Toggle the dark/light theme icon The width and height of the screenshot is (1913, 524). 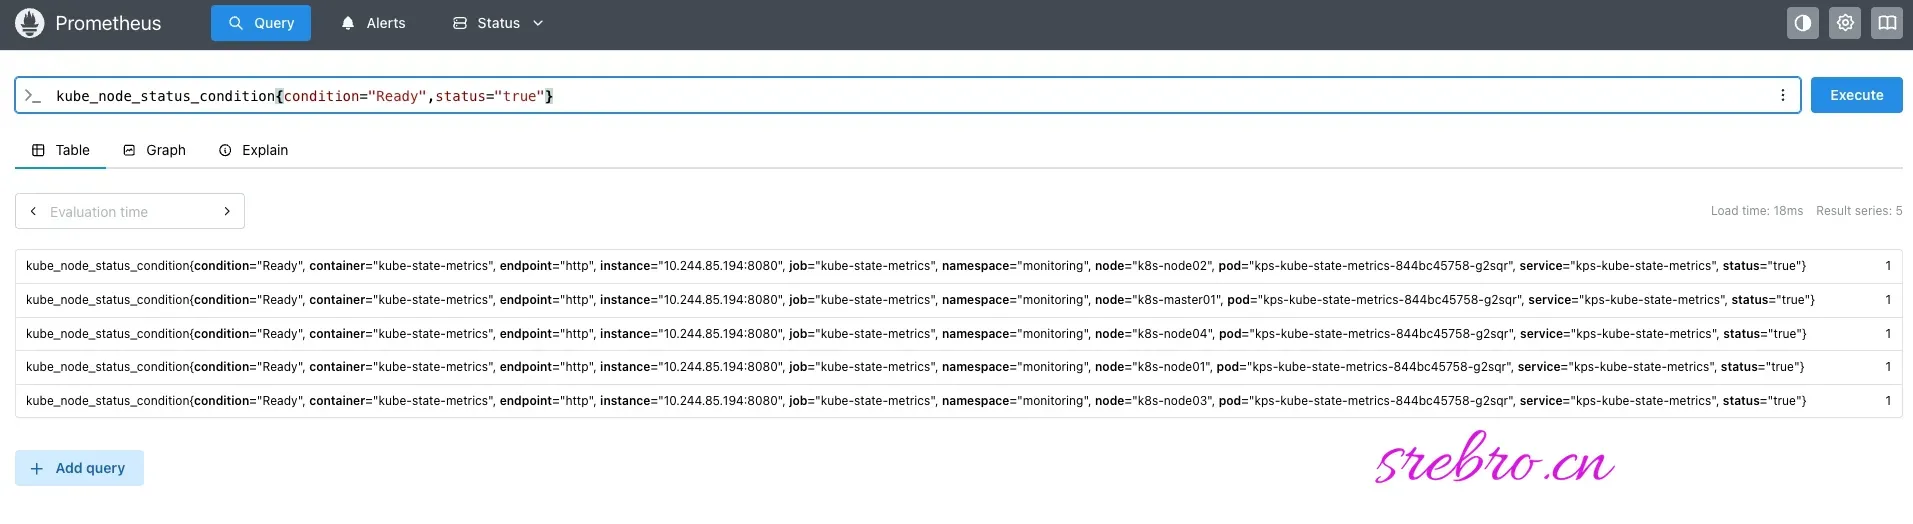click(x=1803, y=23)
